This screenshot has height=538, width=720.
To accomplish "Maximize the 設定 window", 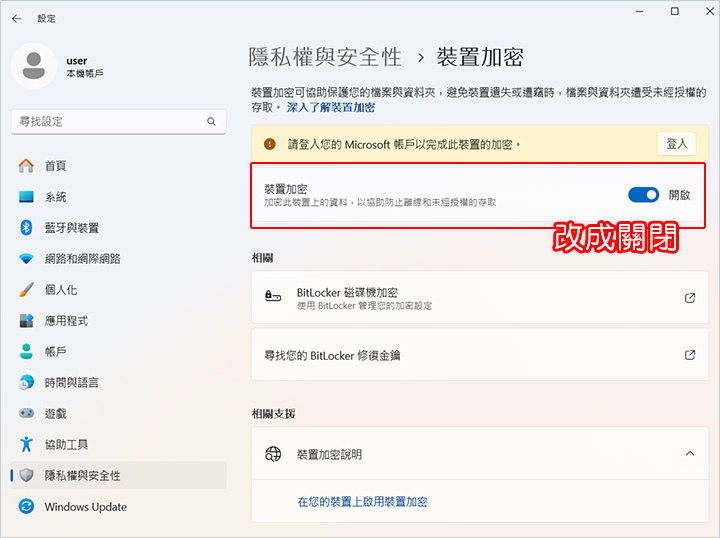I will point(675,11).
